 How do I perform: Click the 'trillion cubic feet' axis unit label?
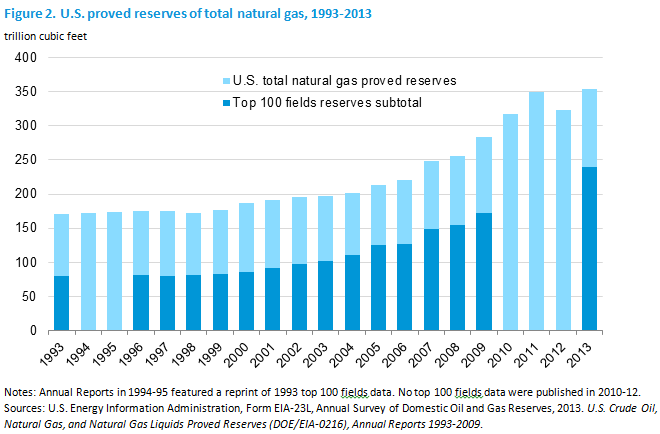(45, 37)
